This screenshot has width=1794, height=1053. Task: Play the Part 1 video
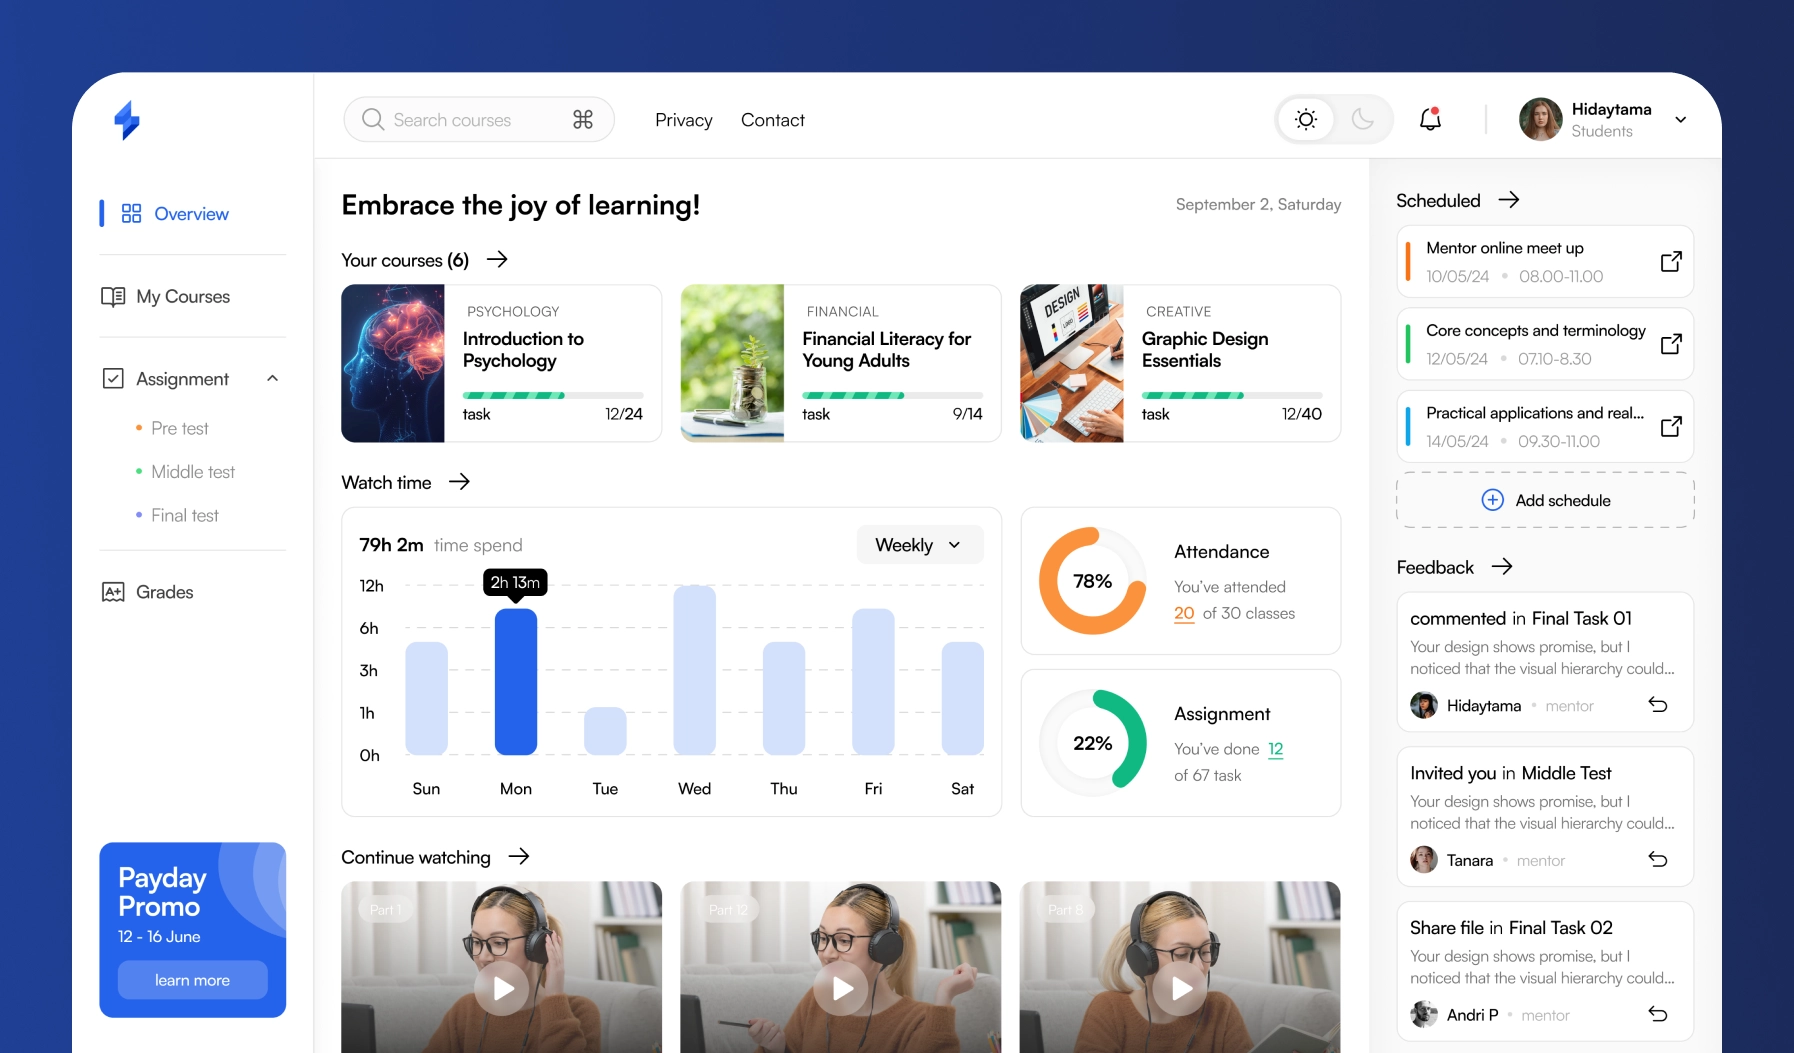tap(501, 988)
